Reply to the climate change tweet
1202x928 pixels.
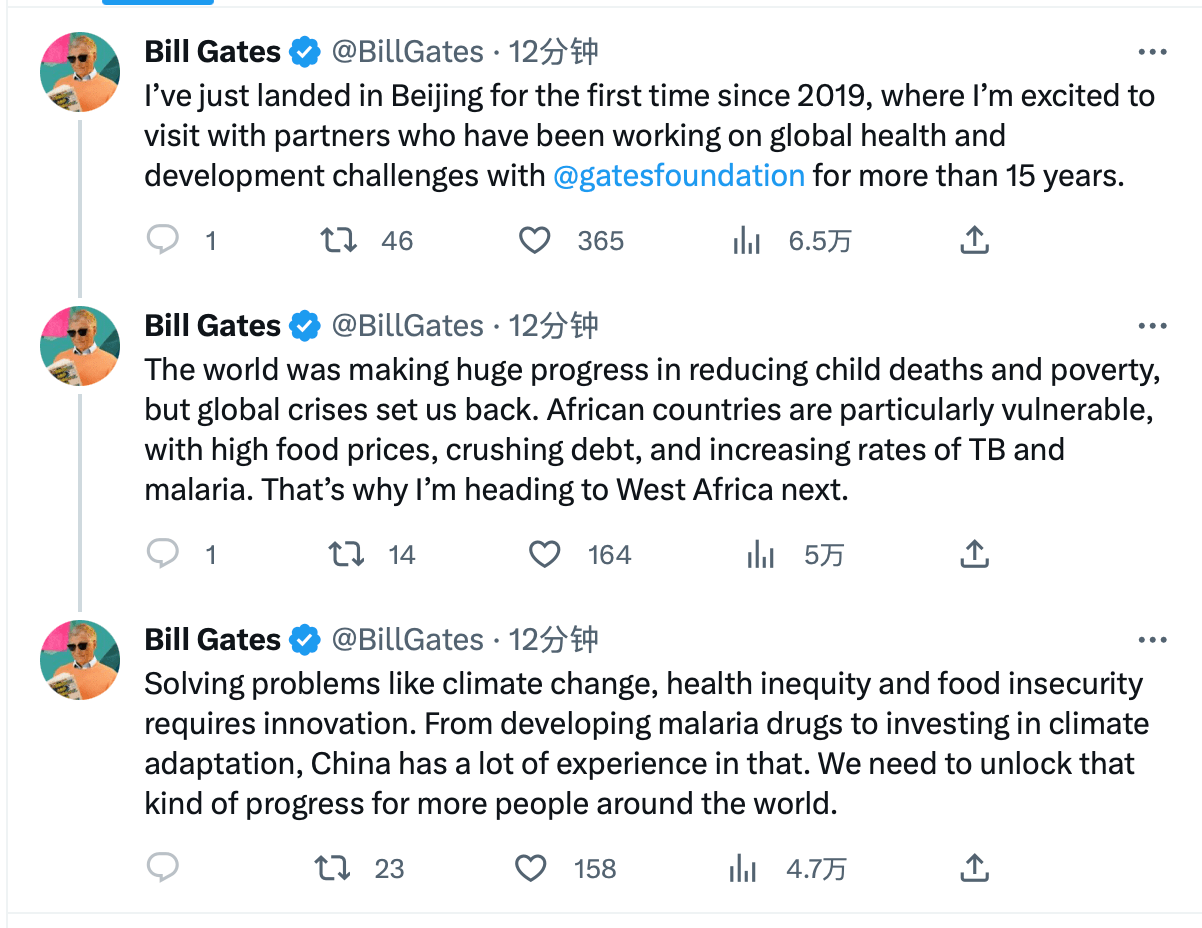click(163, 868)
